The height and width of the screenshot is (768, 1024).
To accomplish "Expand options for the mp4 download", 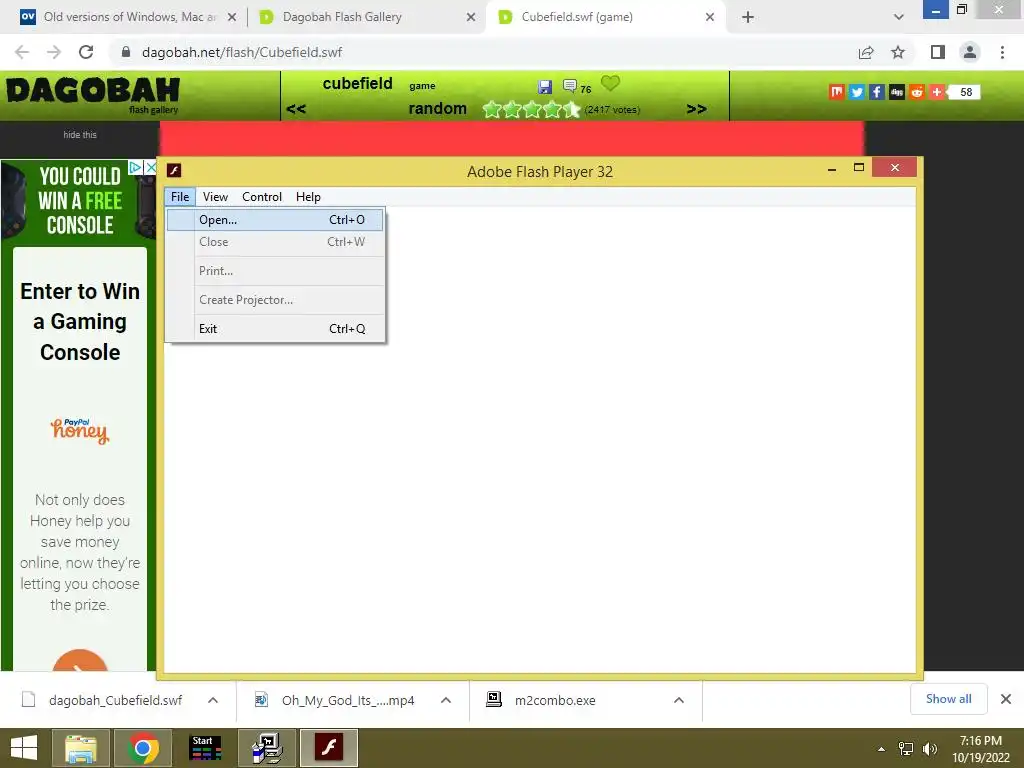I will tap(446, 700).
